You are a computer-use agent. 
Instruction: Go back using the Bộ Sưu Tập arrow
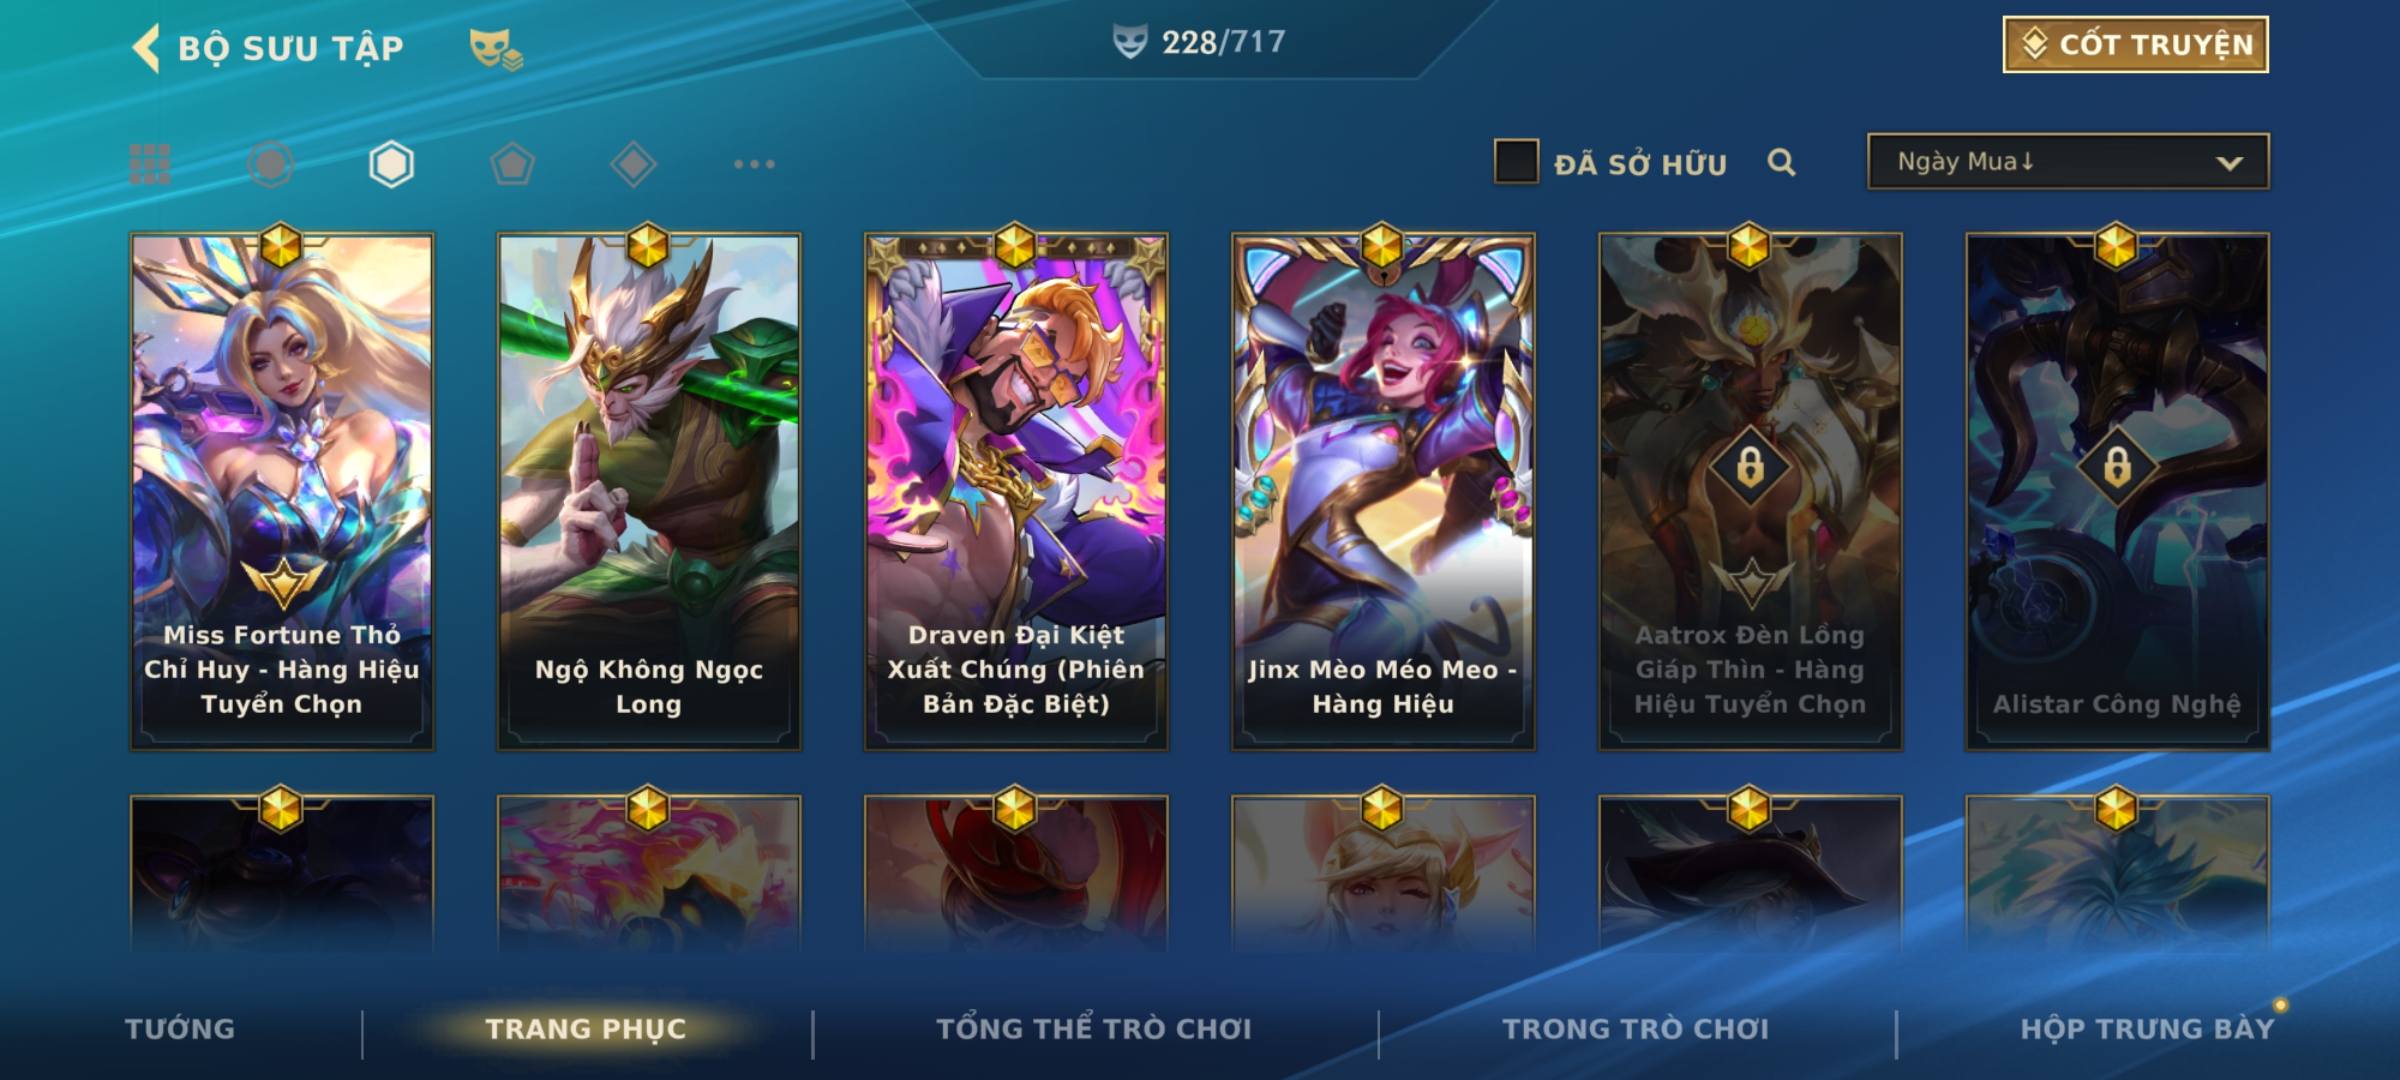click(146, 48)
